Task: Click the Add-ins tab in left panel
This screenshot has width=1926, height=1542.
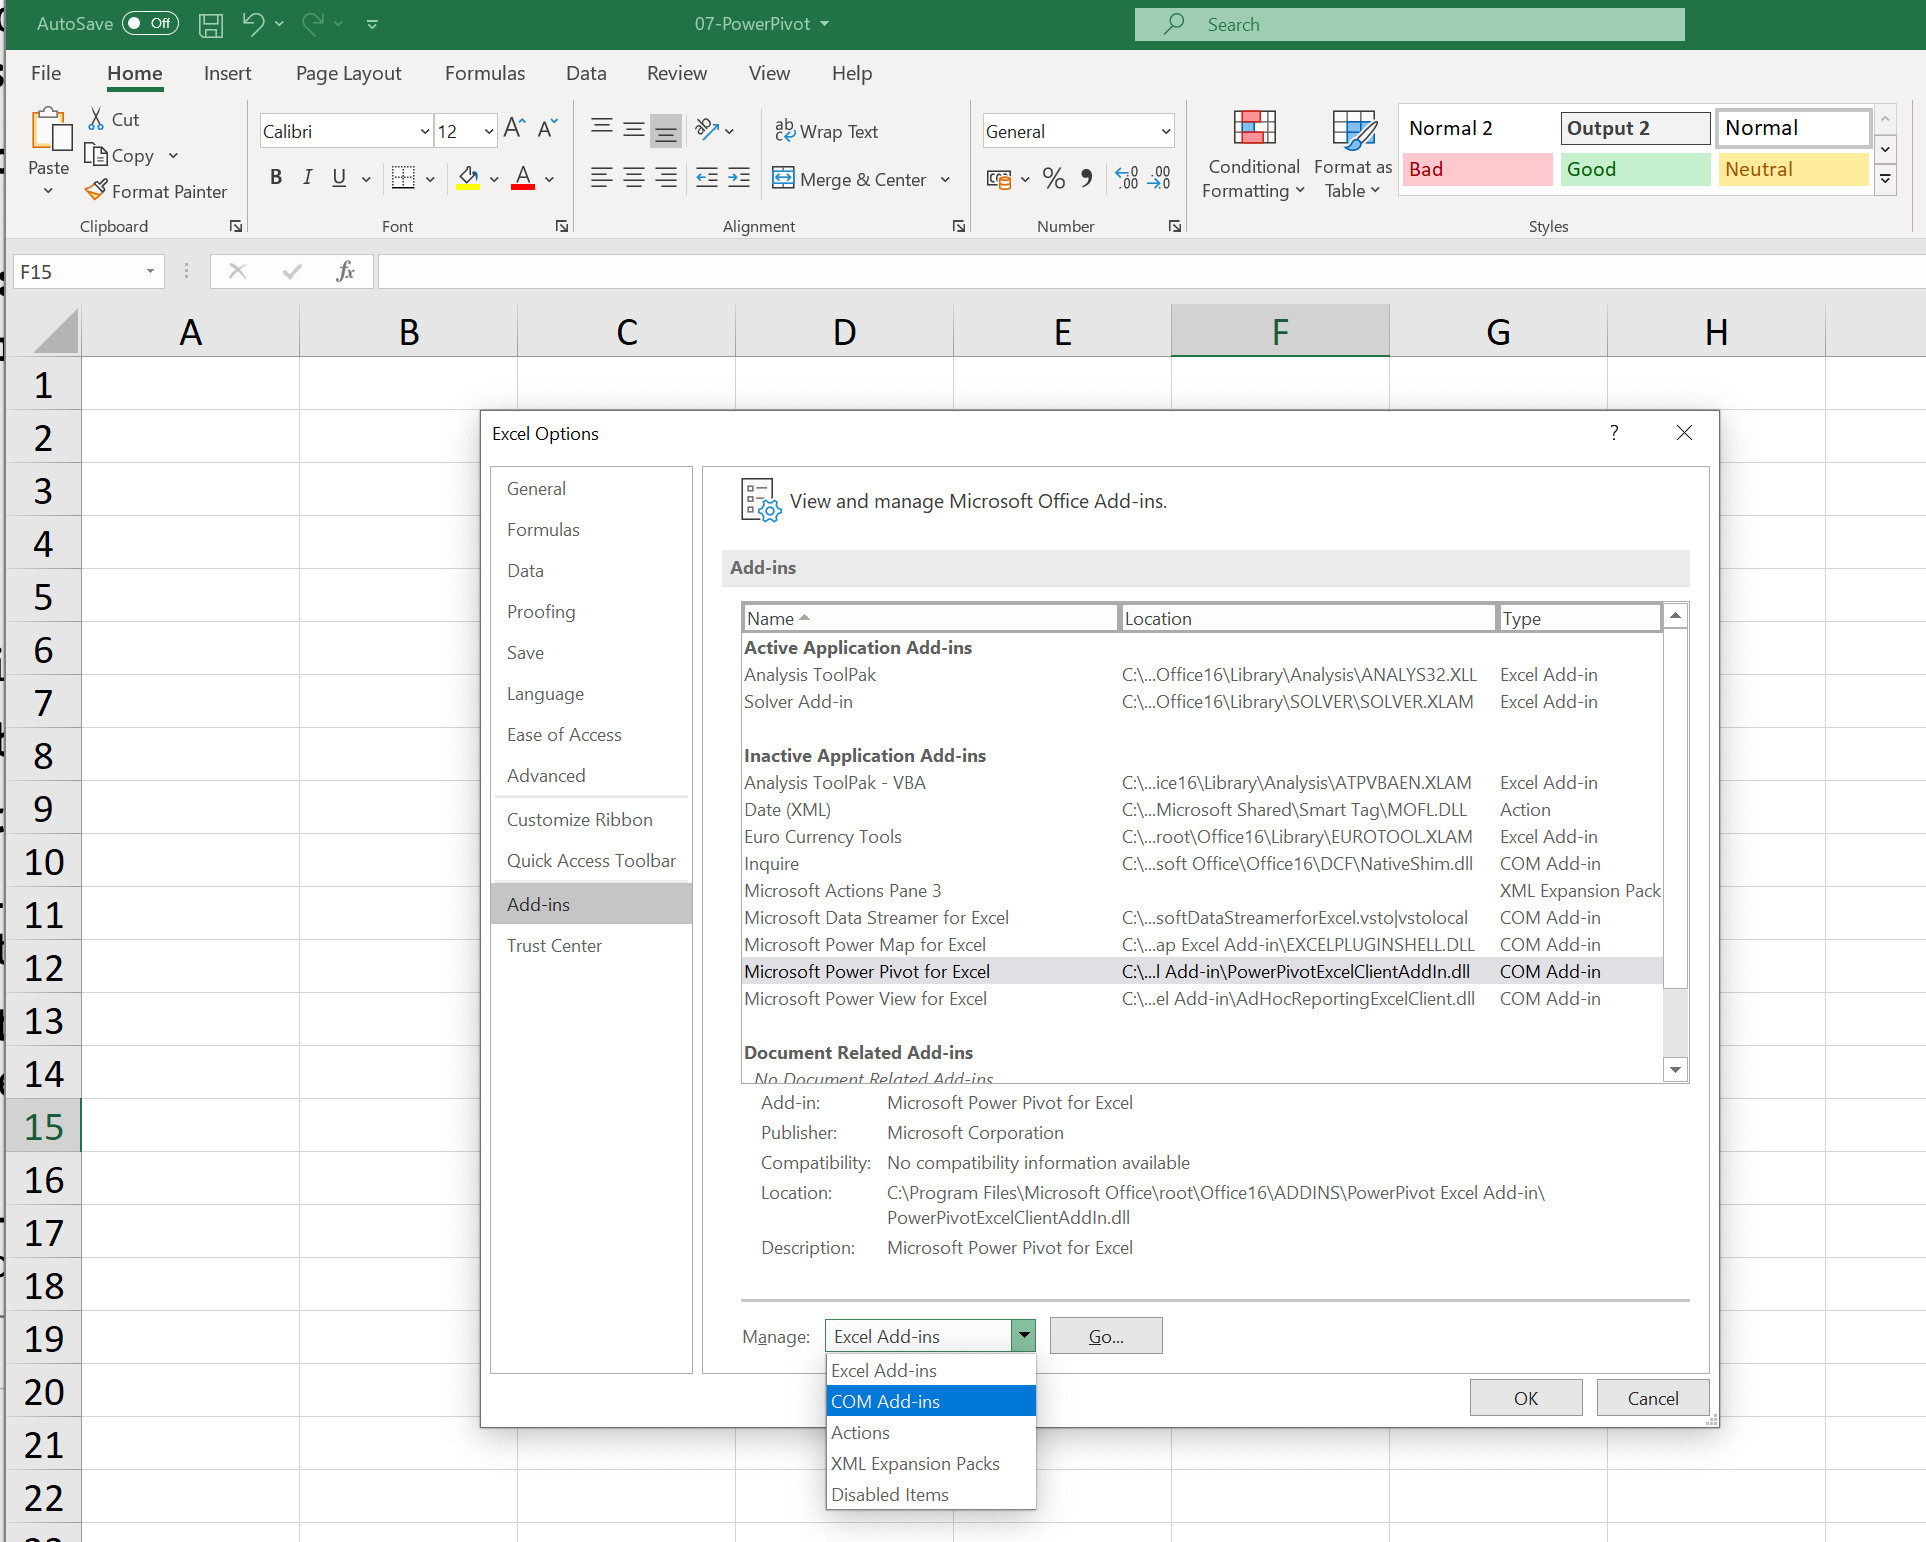Action: (538, 903)
